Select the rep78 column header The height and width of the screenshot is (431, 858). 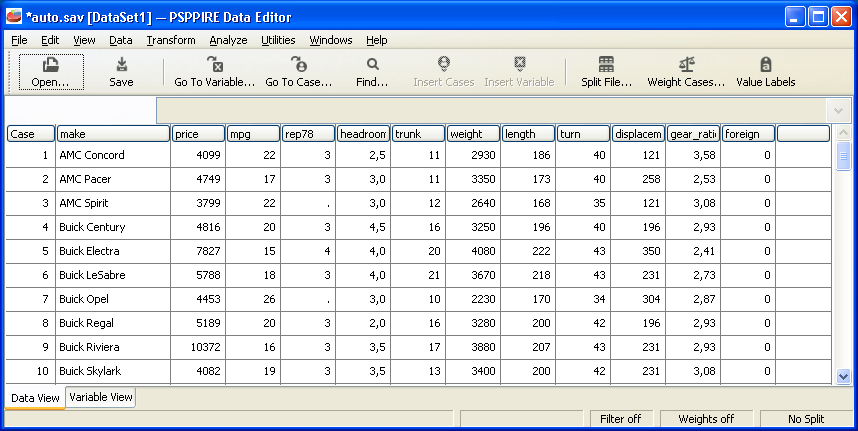[309, 134]
